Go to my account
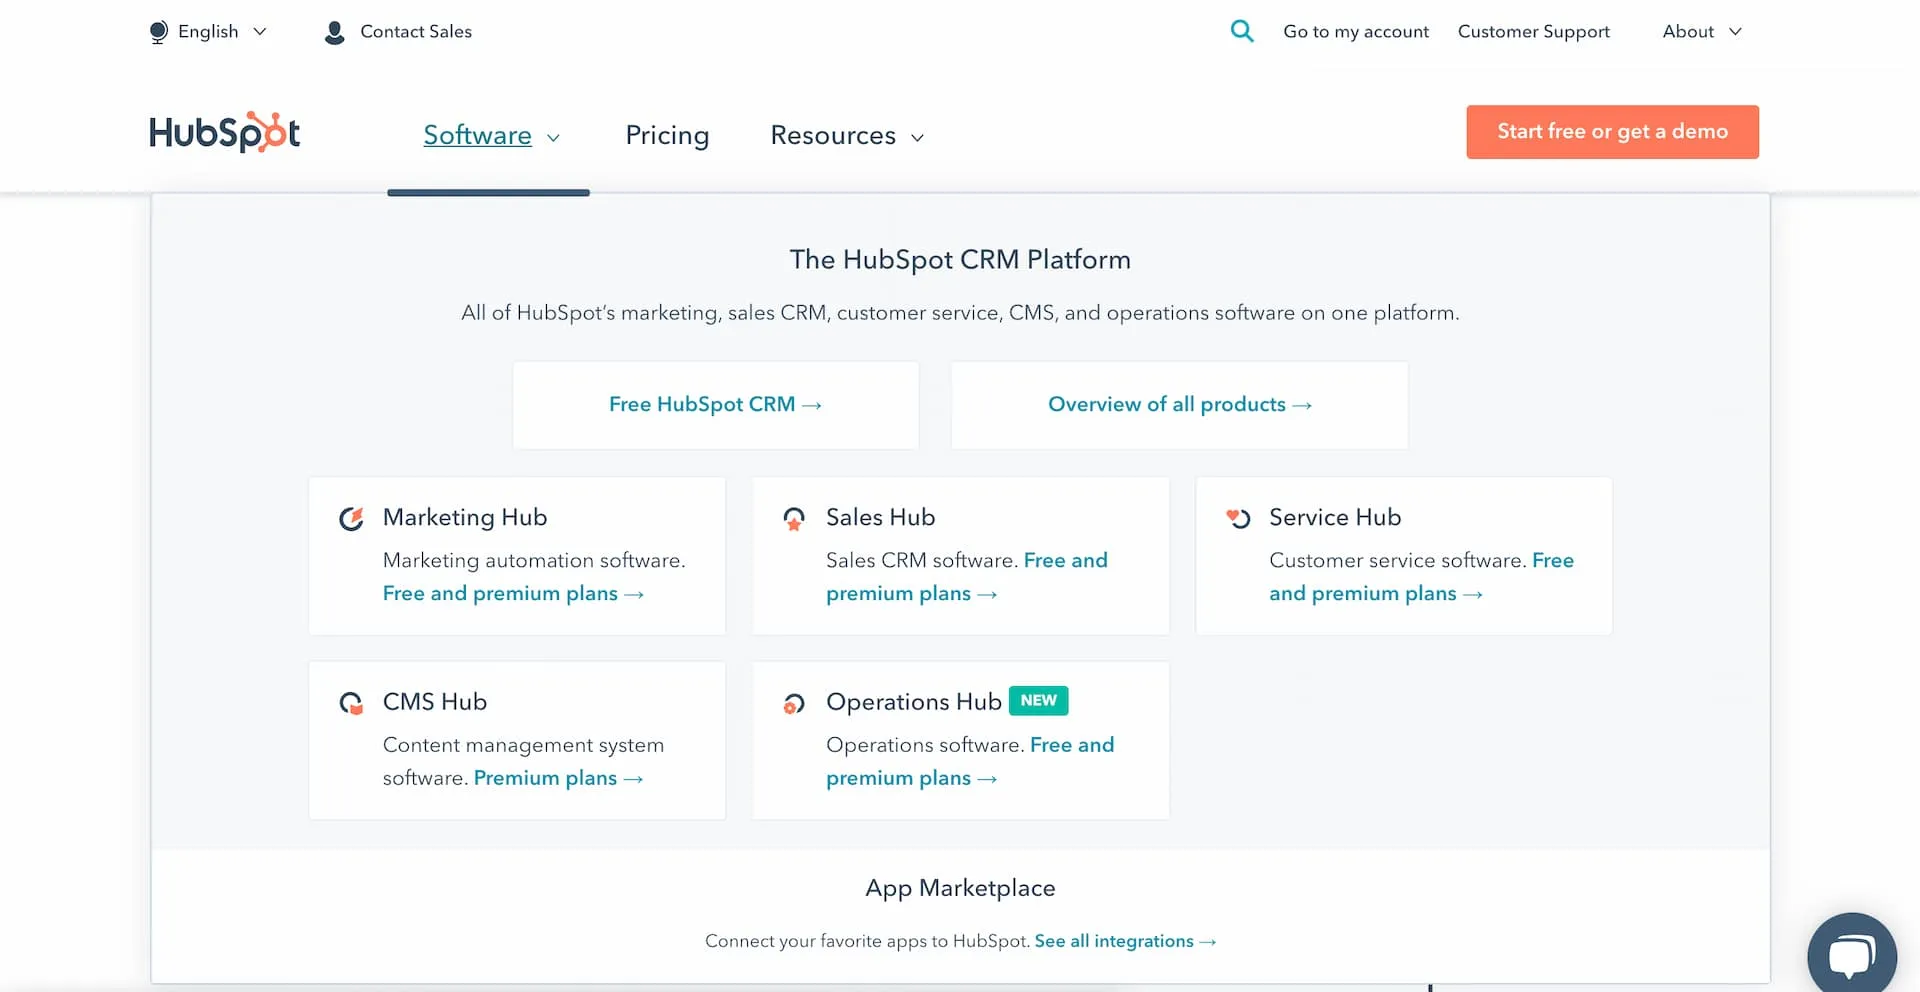The width and height of the screenshot is (1920, 992). (x=1356, y=32)
